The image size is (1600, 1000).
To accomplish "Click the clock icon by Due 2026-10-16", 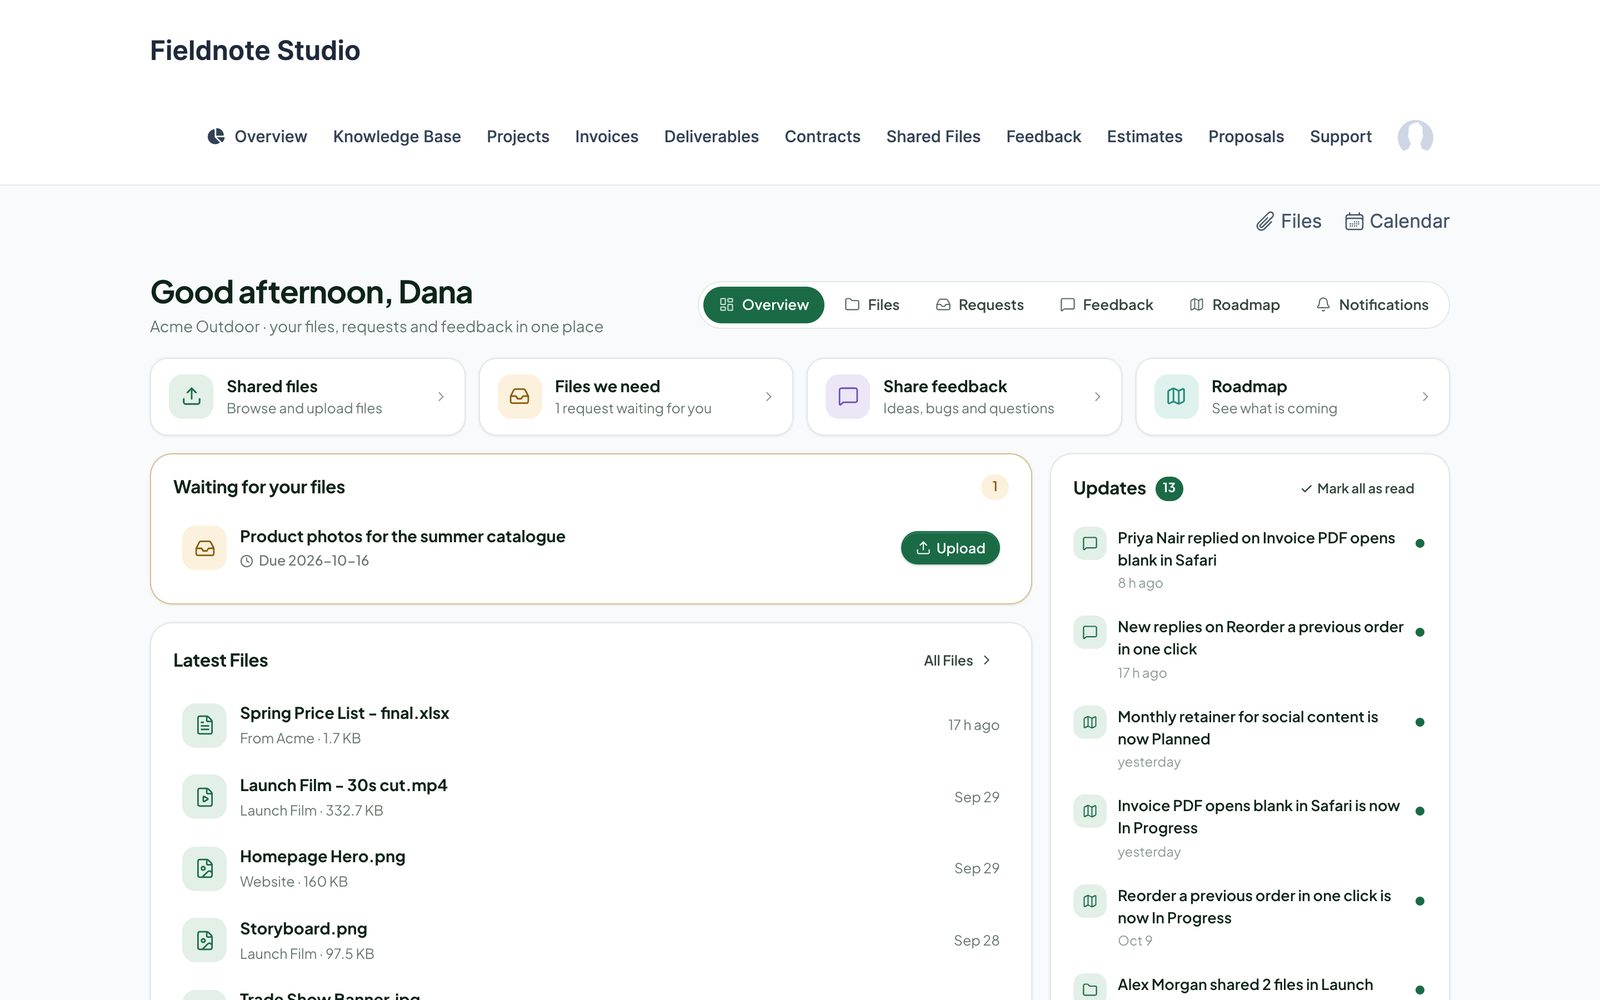I will point(246,561).
